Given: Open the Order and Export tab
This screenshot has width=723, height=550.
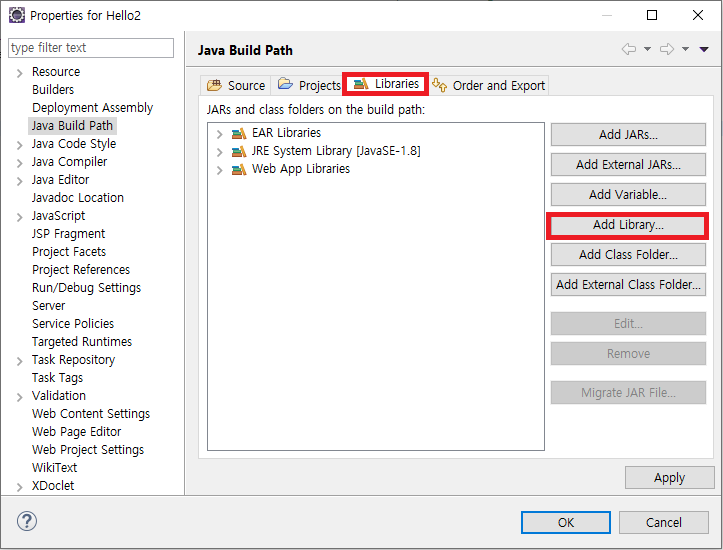Looking at the screenshot, I should coord(489,85).
